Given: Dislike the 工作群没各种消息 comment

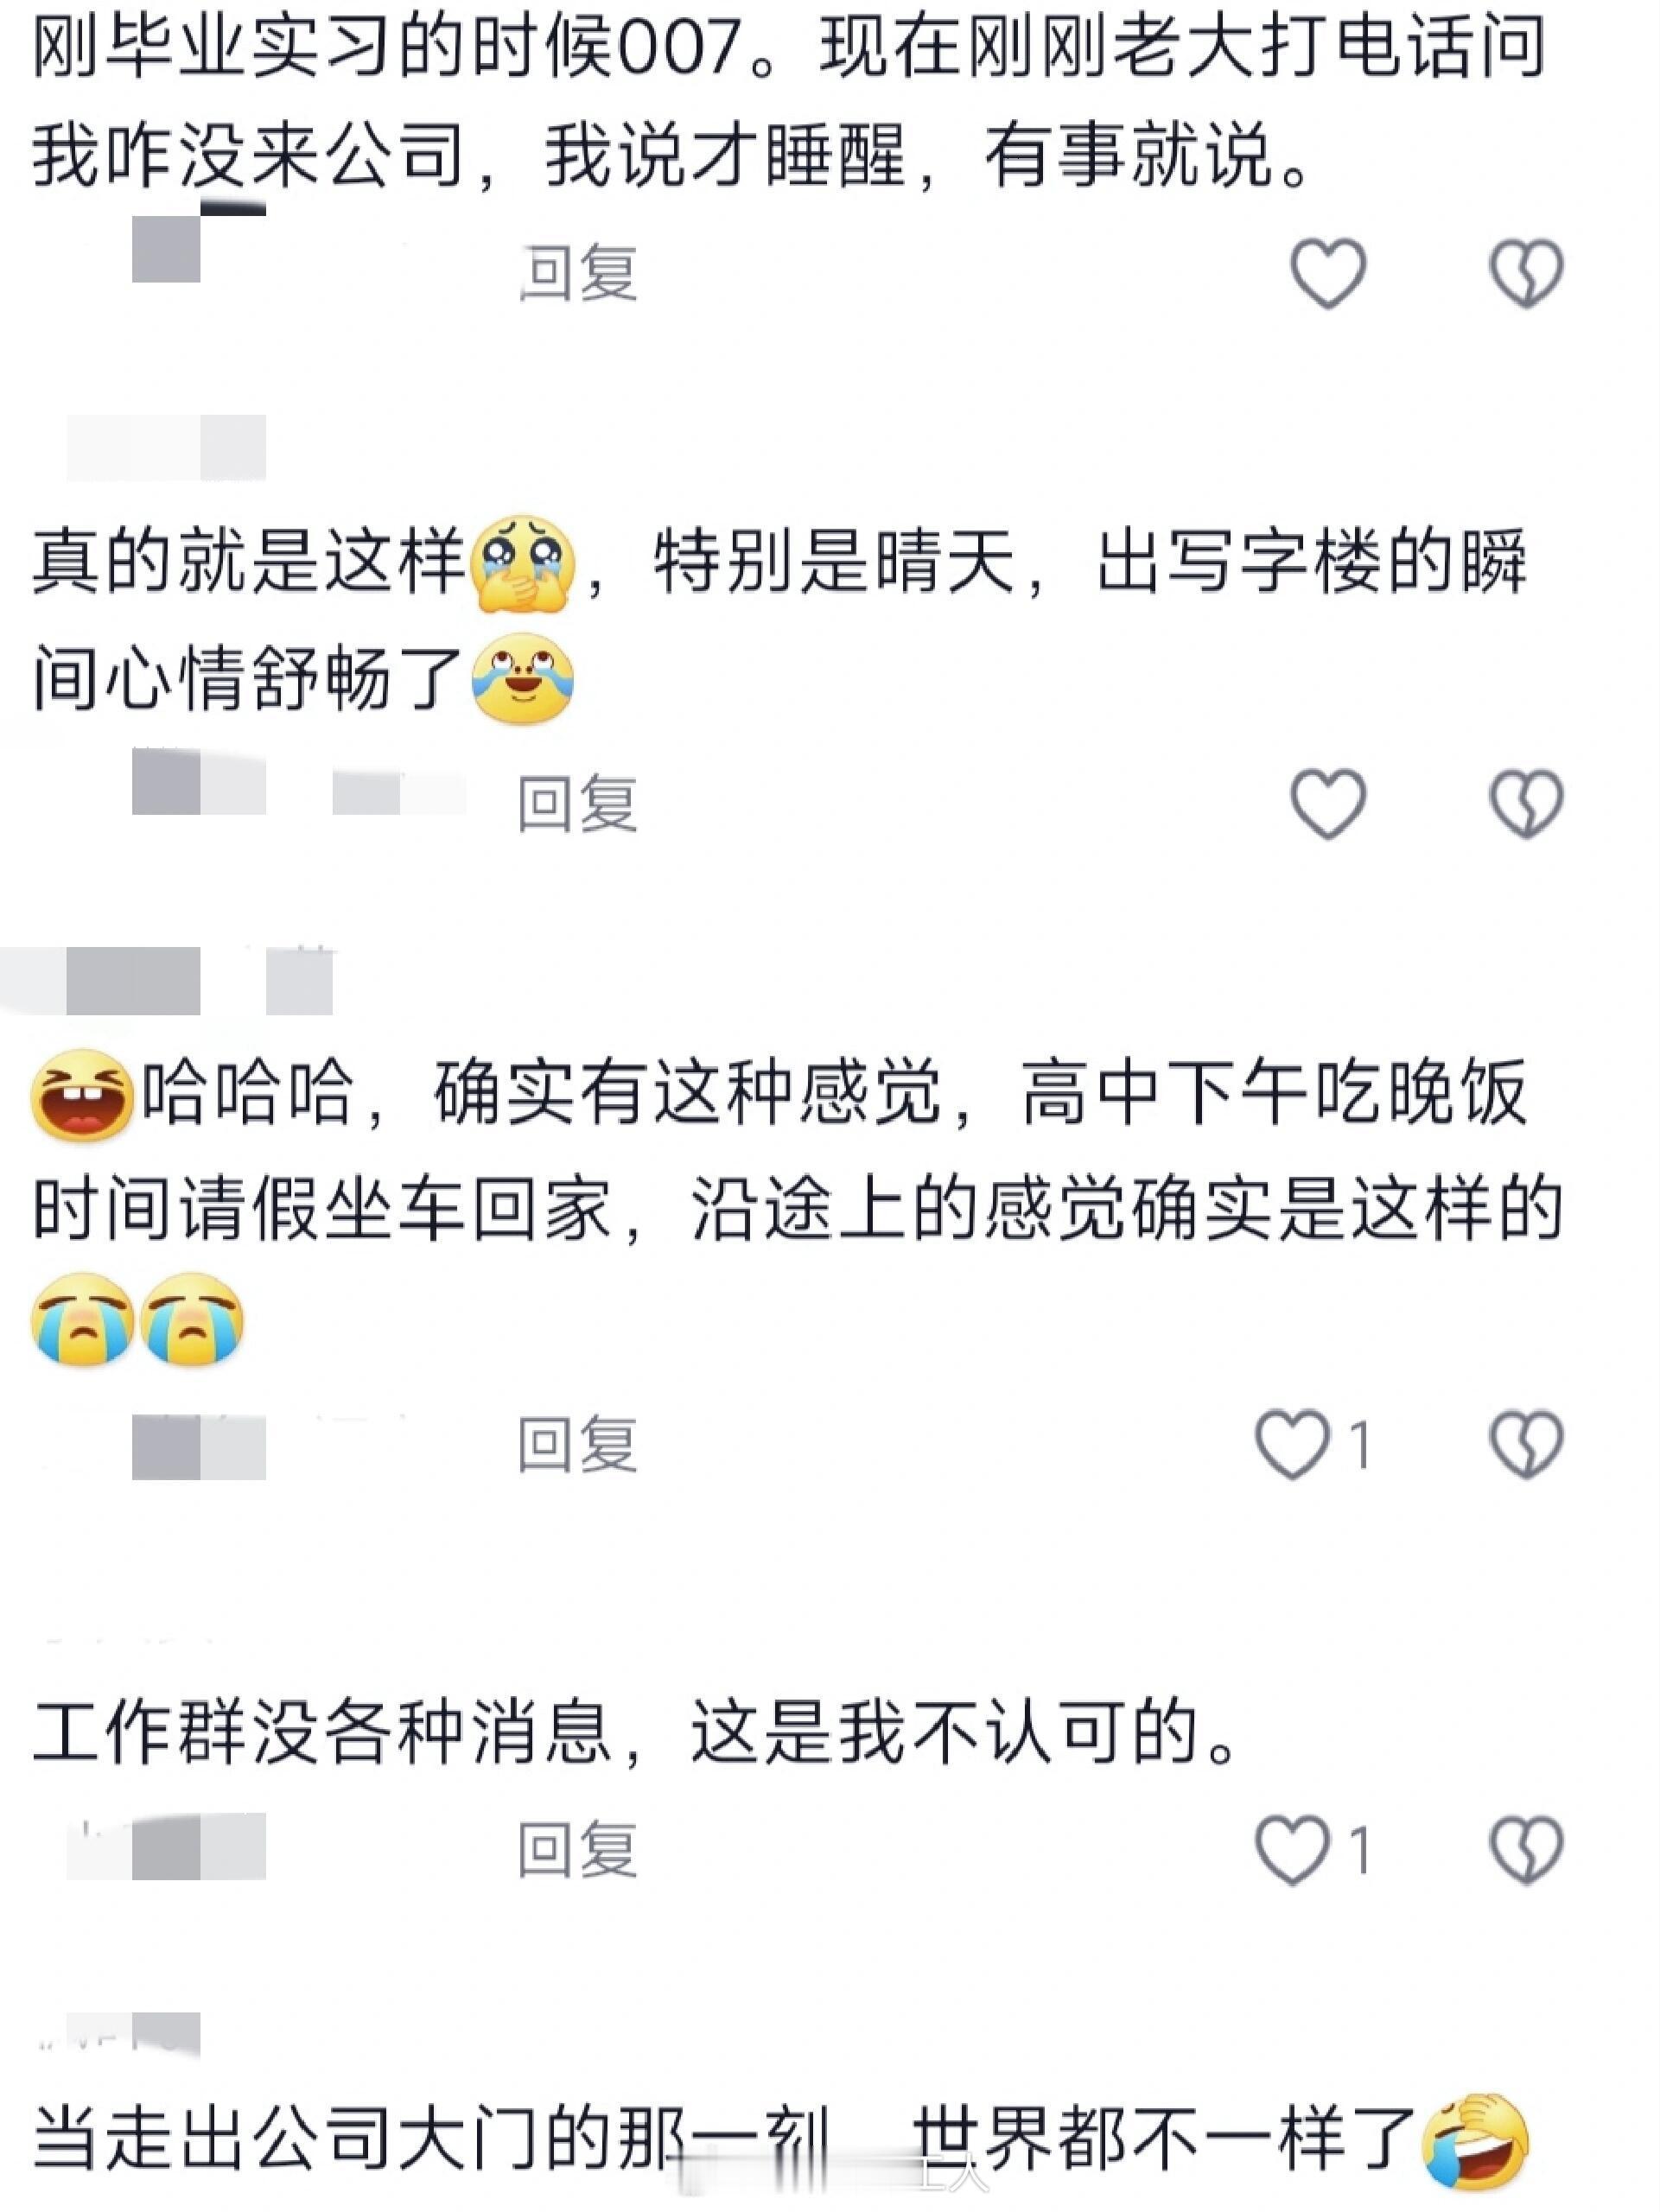Looking at the screenshot, I should 1526,1850.
